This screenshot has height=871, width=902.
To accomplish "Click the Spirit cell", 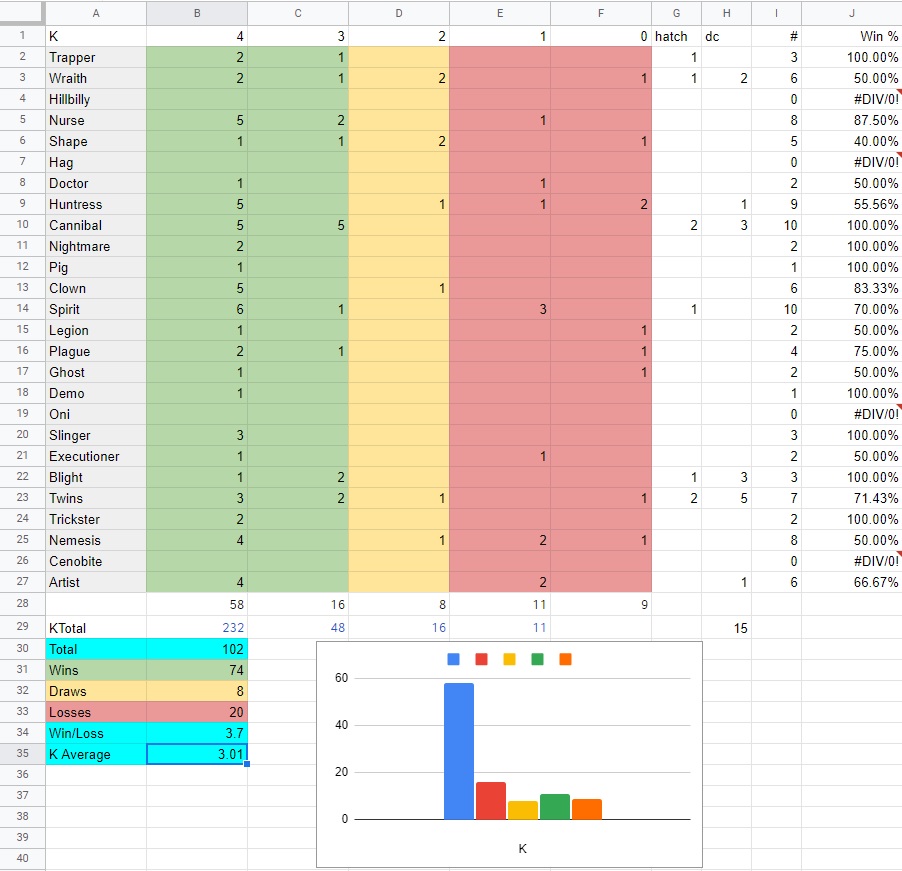I will point(96,309).
